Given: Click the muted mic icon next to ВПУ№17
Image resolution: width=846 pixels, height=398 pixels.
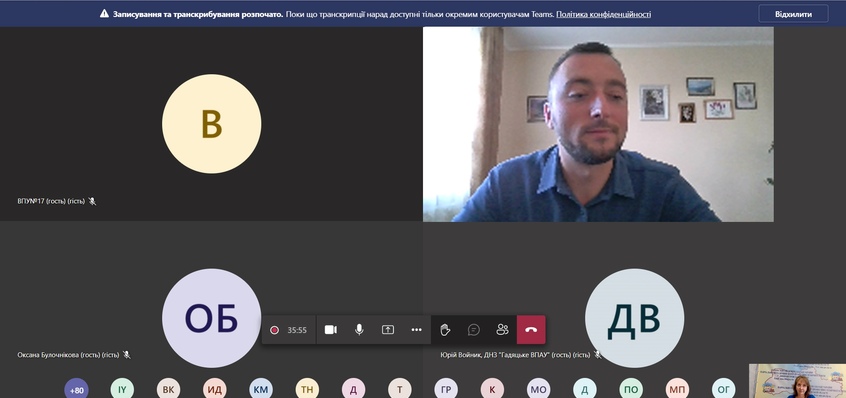Looking at the screenshot, I should pyautogui.click(x=92, y=201).
